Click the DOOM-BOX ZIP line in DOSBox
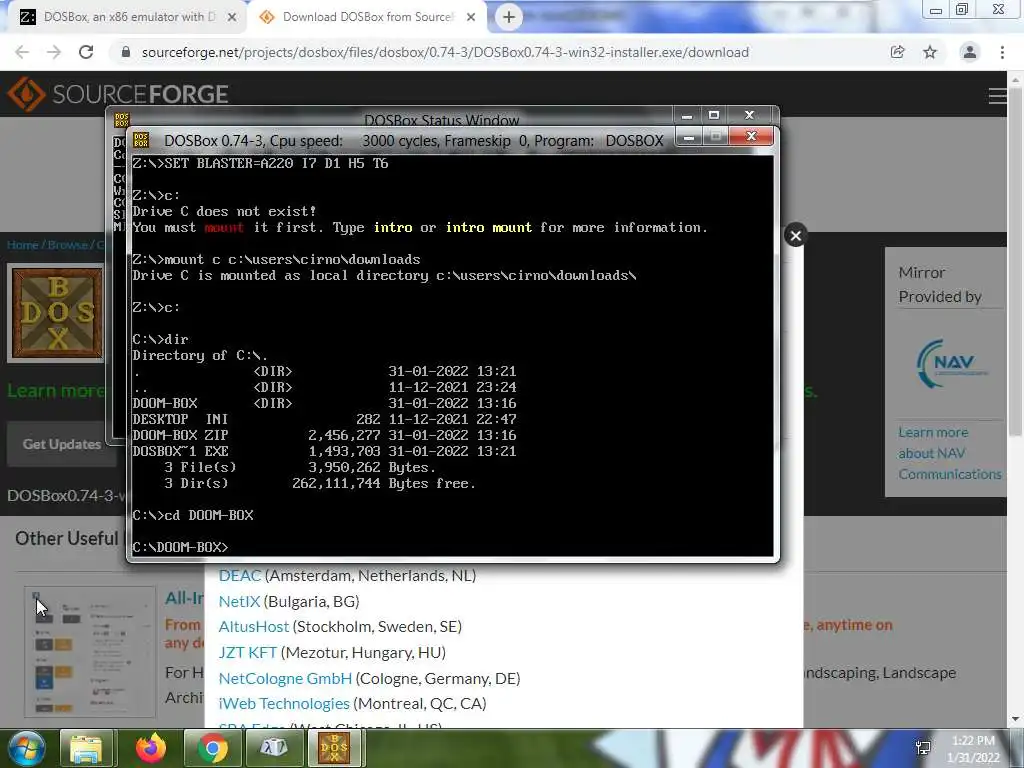This screenshot has width=1024, height=768. [324, 435]
